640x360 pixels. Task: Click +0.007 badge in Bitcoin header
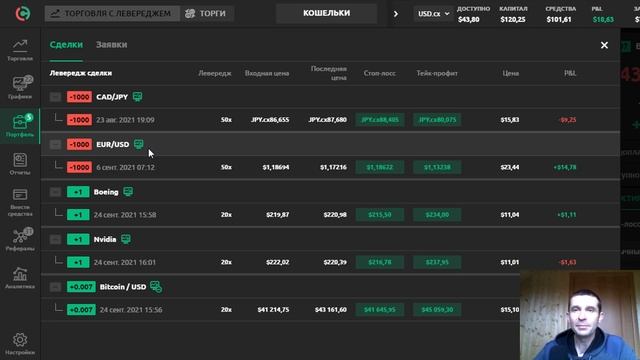[x=81, y=287]
